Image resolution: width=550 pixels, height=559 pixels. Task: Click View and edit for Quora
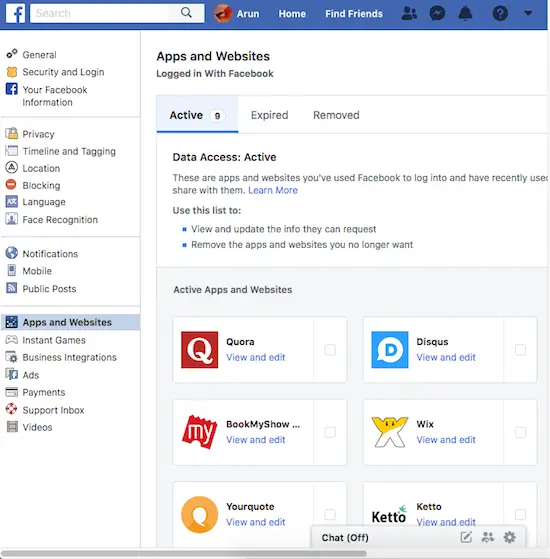point(256,357)
